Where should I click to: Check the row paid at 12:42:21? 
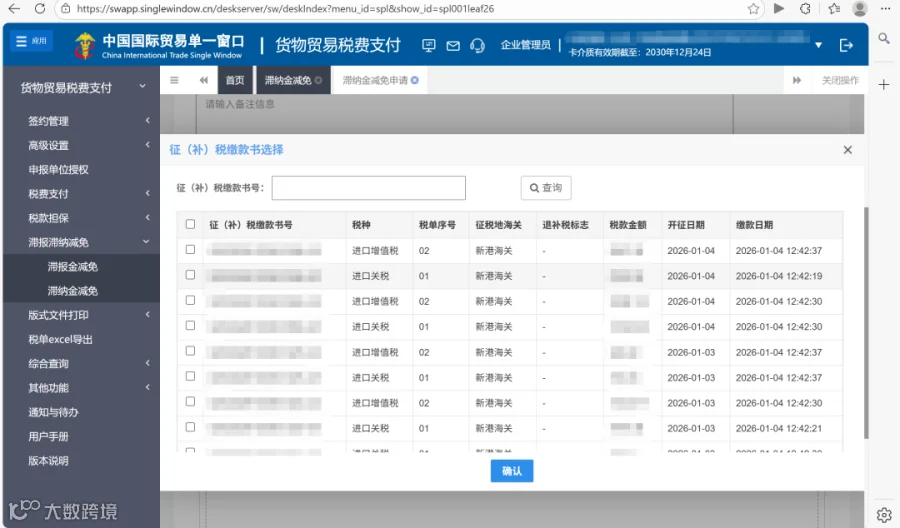pyautogui.click(x=191, y=427)
